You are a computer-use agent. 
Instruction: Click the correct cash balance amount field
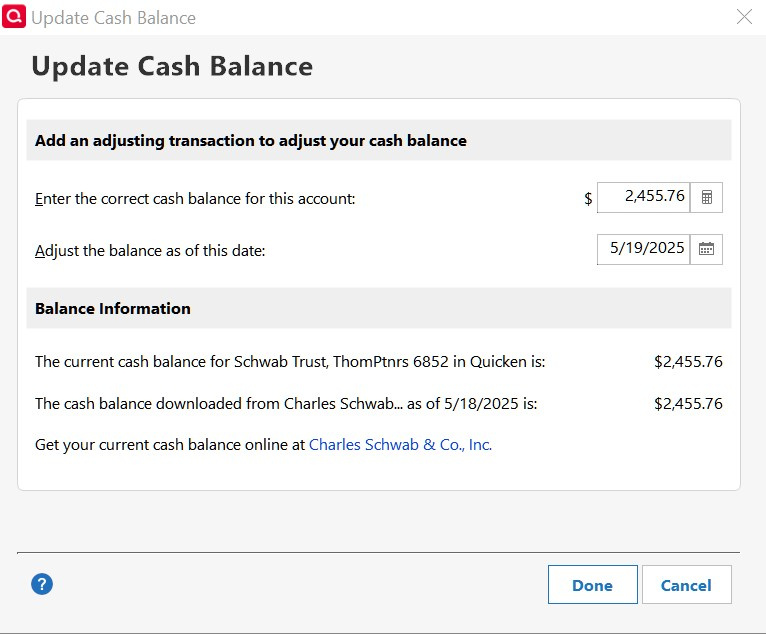[644, 197]
